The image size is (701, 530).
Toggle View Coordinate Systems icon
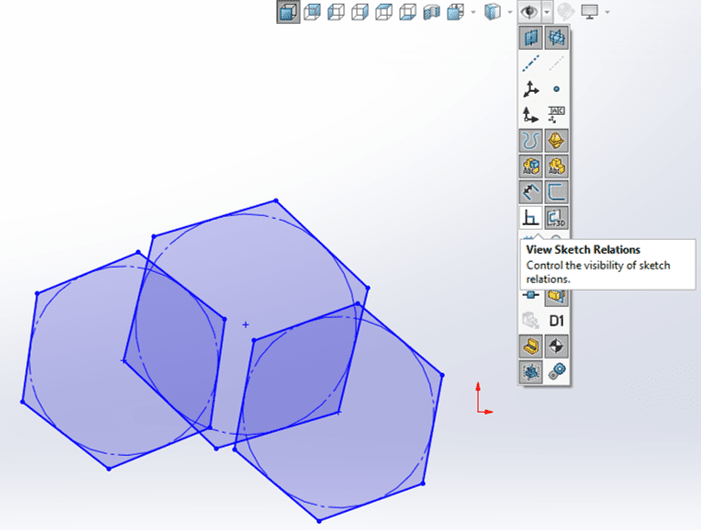[x=531, y=115]
